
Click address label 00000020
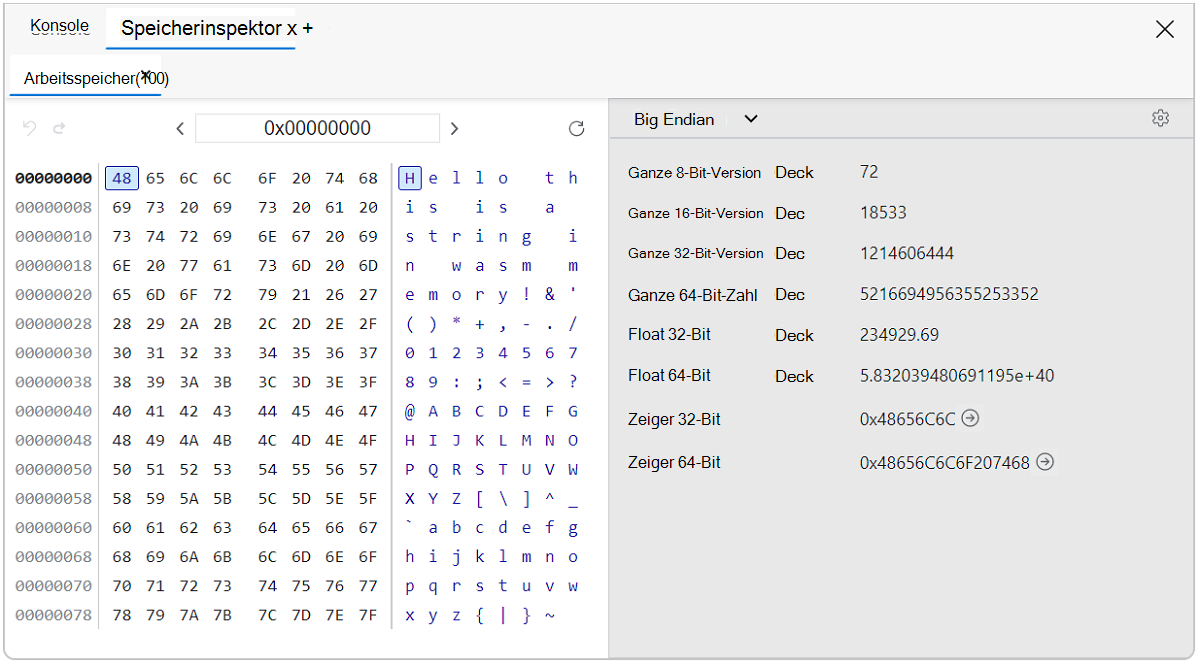coord(54,294)
